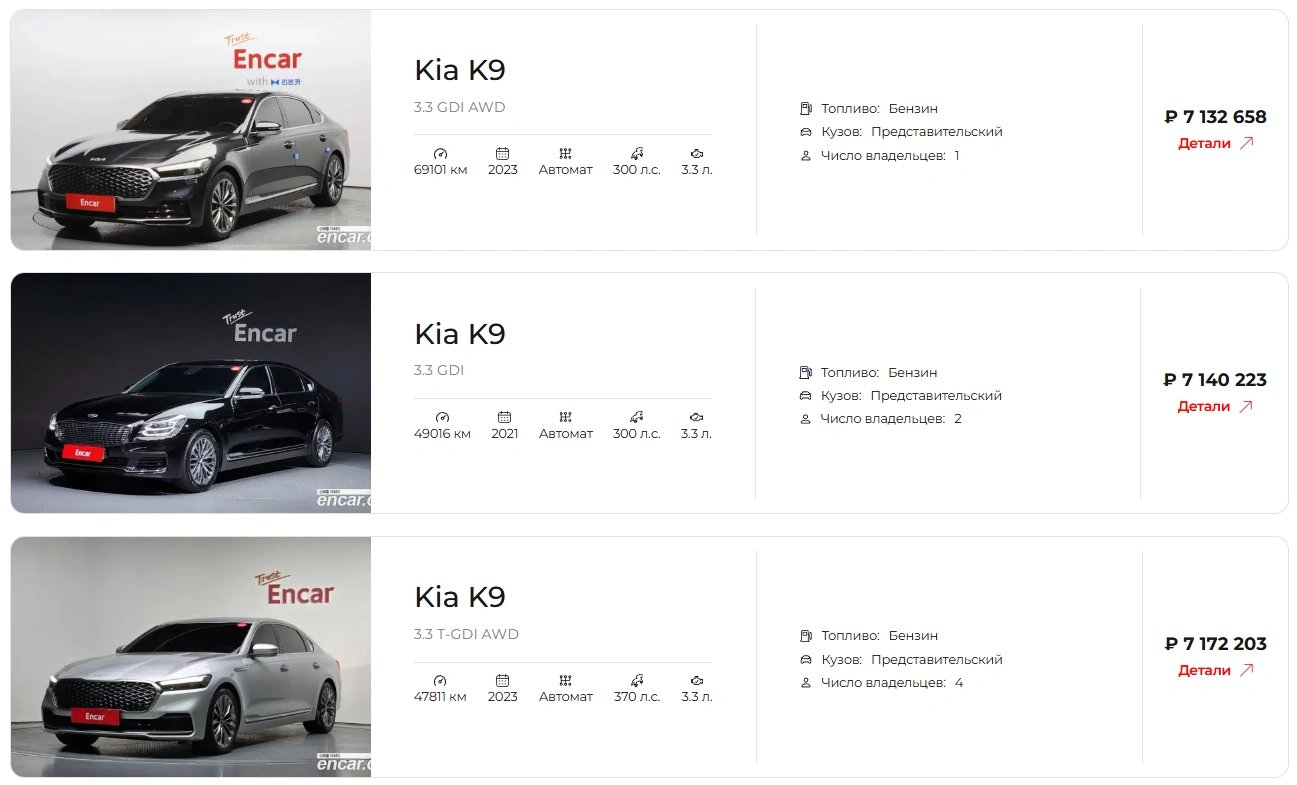Click the fuel pump icon in the ₽ 7 132 658 listing
The width and height of the screenshot is (1297, 785).
[x=806, y=108]
